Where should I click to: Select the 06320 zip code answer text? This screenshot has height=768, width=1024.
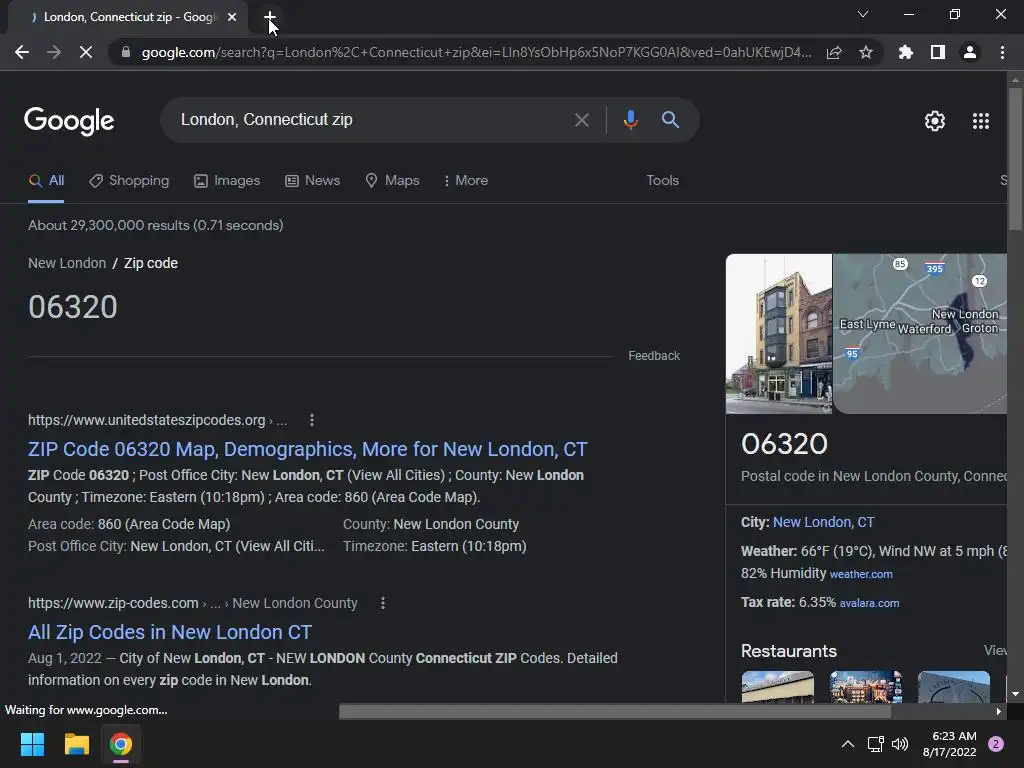(72, 308)
